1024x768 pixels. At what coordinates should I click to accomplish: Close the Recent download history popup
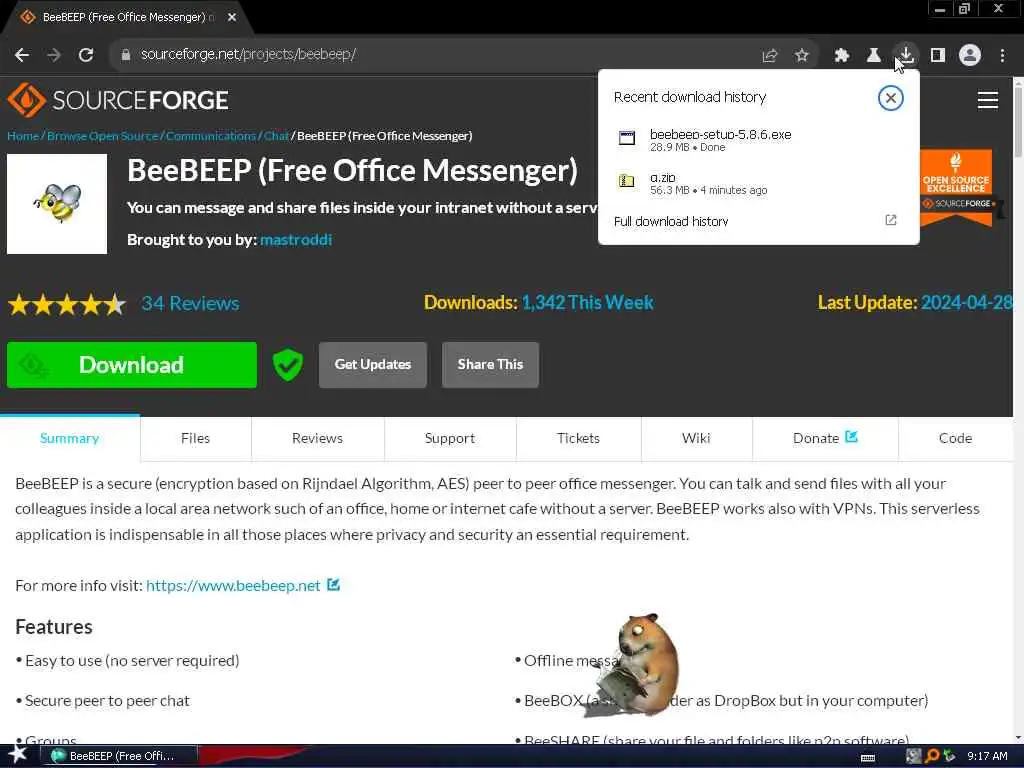click(890, 98)
